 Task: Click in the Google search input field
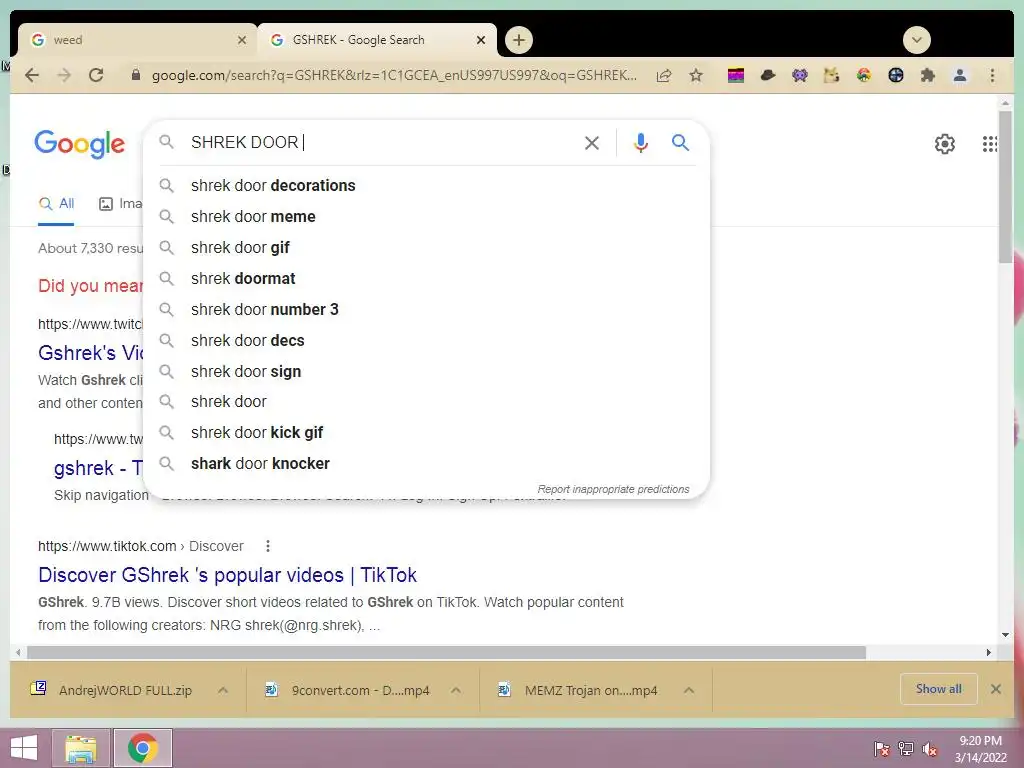382,142
